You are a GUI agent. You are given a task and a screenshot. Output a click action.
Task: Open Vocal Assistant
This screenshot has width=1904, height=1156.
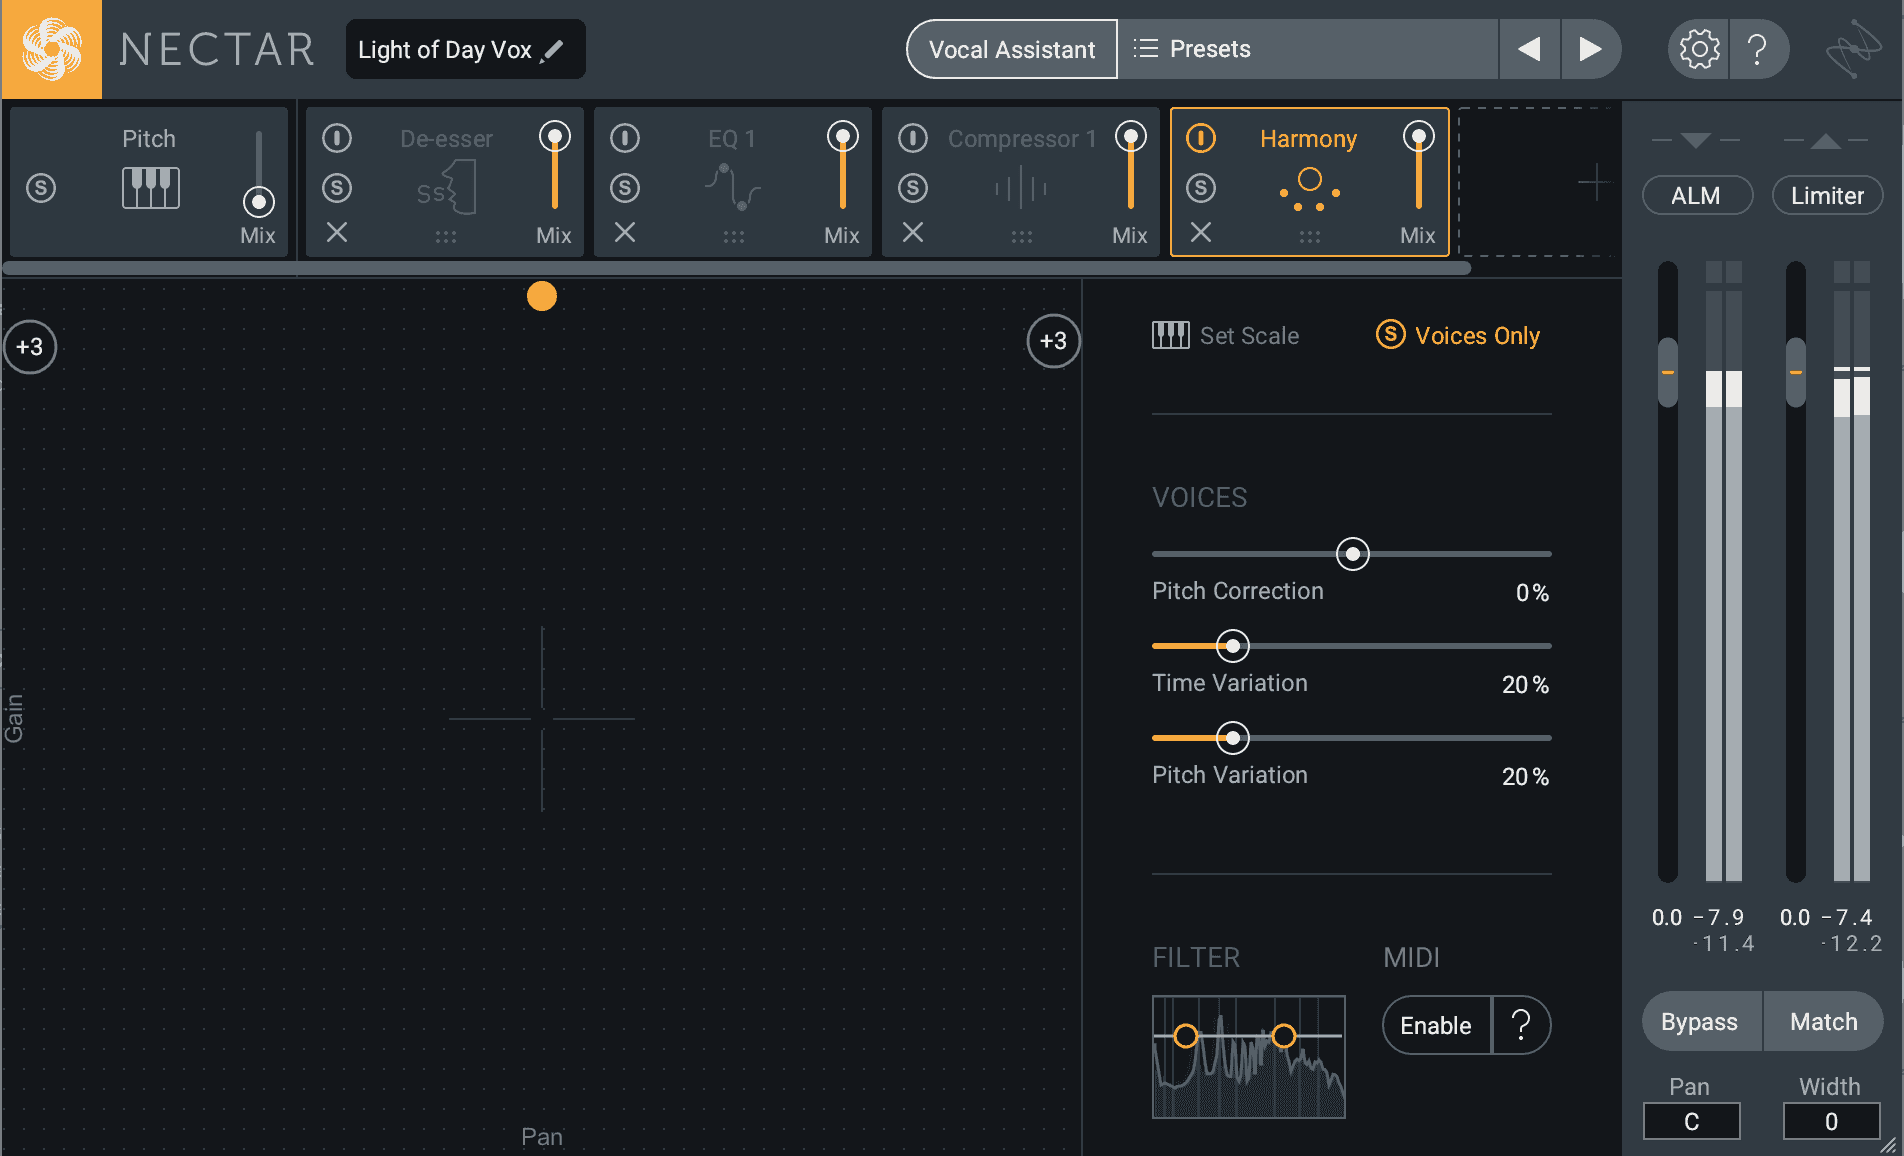(1012, 49)
